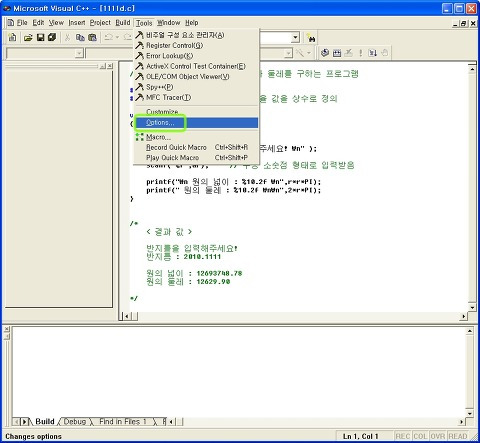Select the Macro... menu entry
This screenshot has height=443, width=480.
point(196,137)
